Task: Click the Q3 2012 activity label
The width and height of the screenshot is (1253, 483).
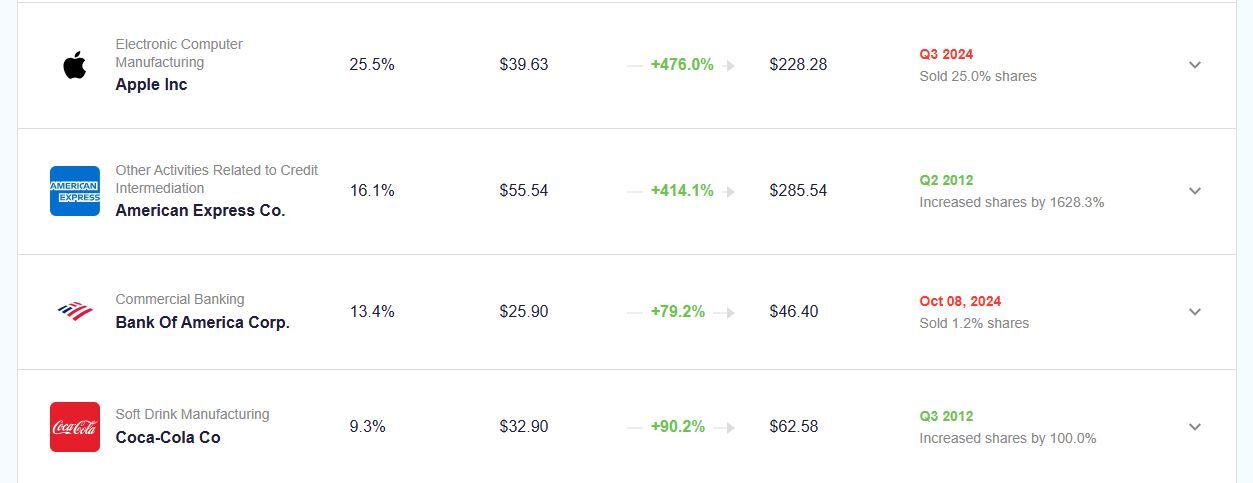Action: pos(946,416)
